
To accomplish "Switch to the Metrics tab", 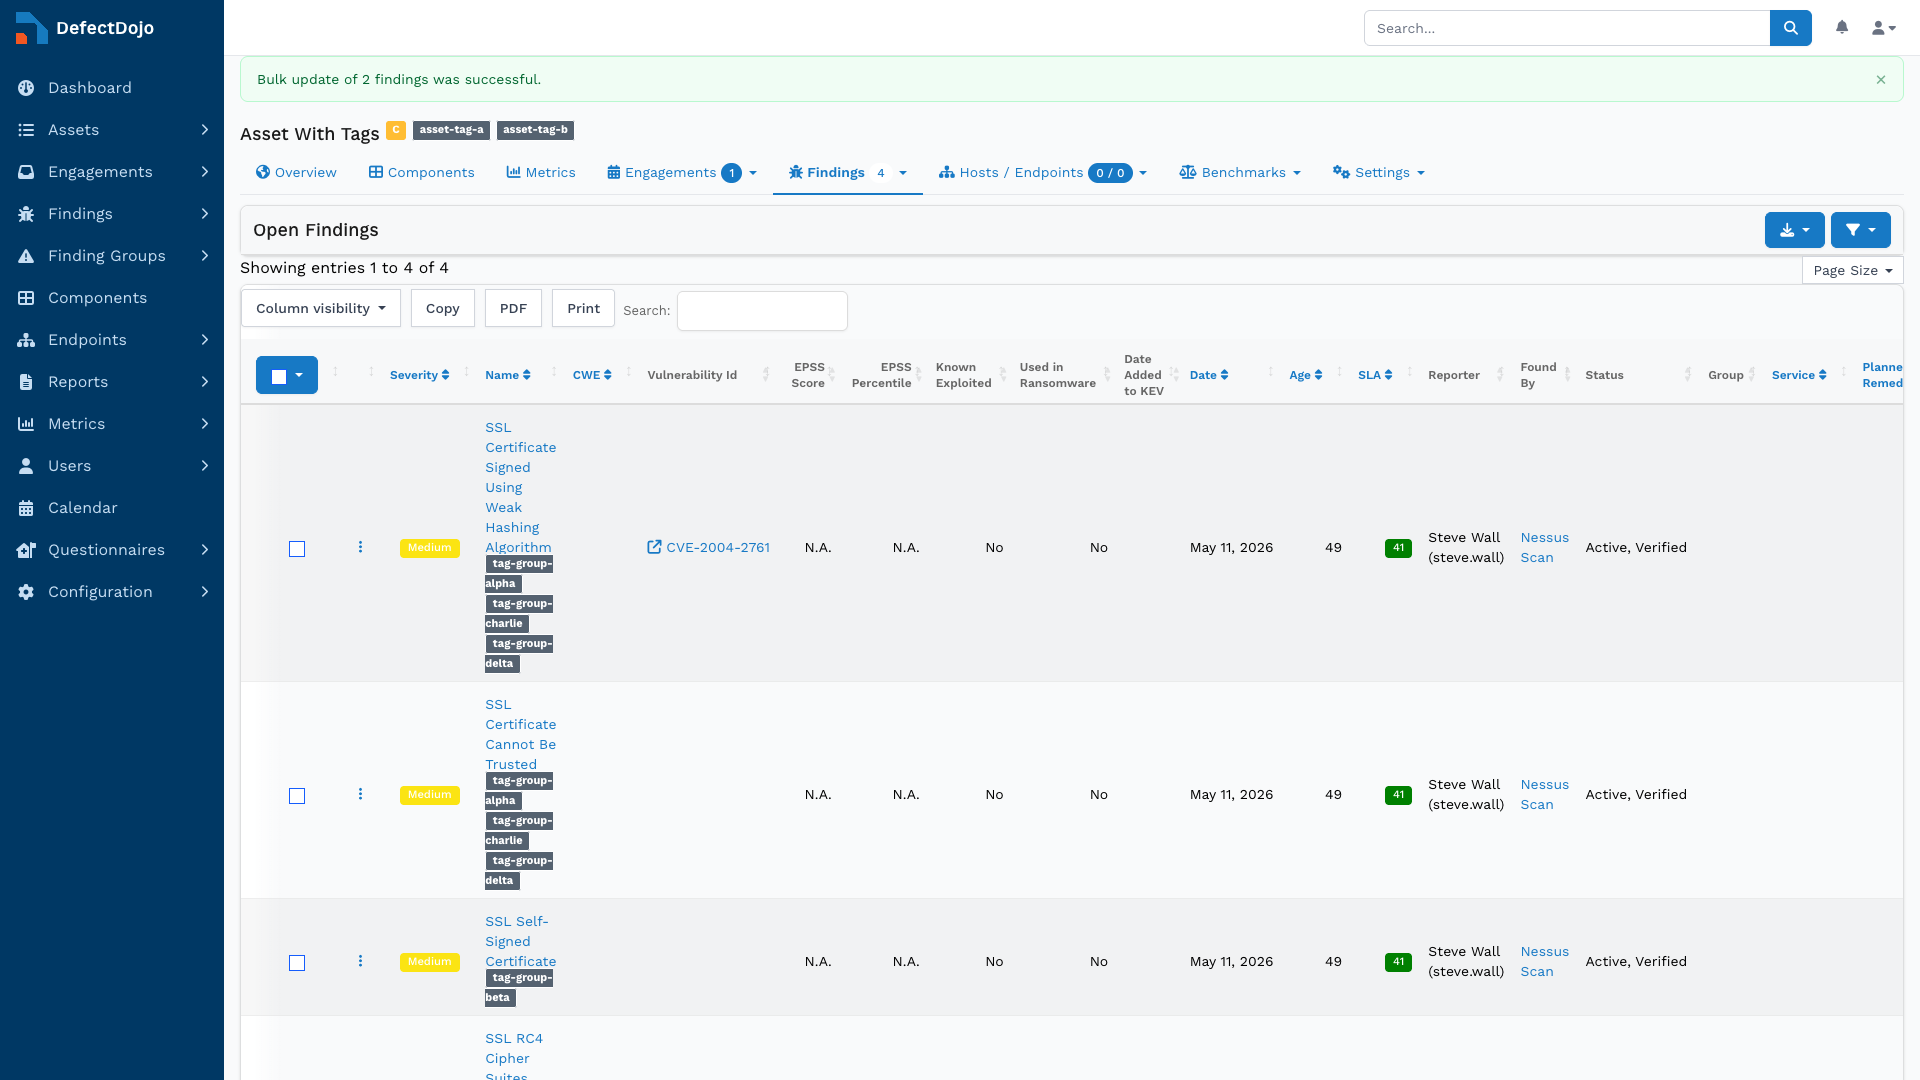I will (541, 172).
